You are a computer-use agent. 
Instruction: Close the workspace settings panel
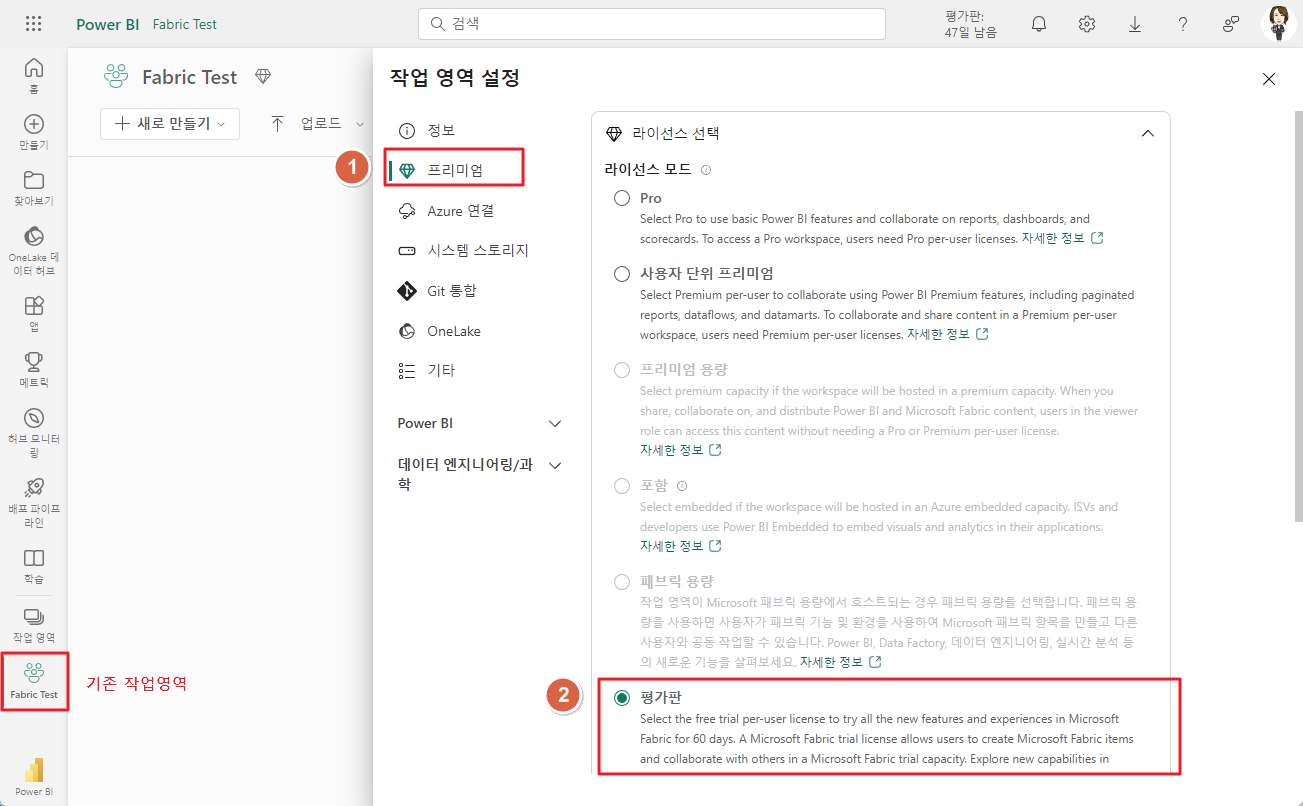tap(1269, 79)
